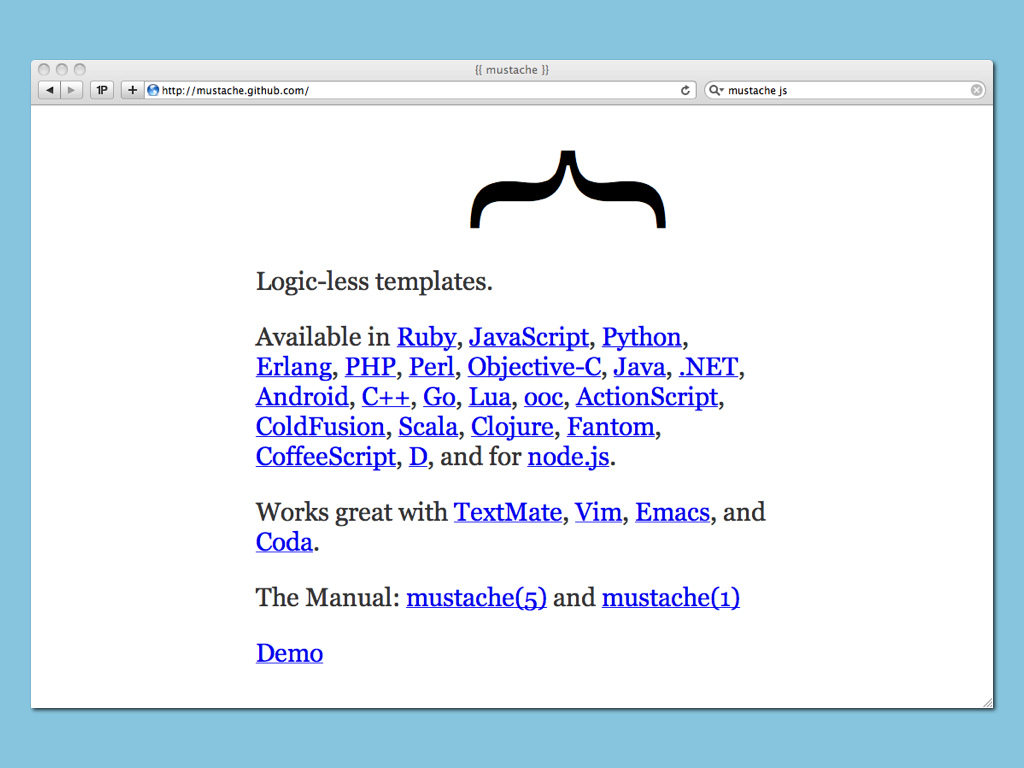
Task: Open the 1Password toolbar button
Action: click(x=102, y=90)
